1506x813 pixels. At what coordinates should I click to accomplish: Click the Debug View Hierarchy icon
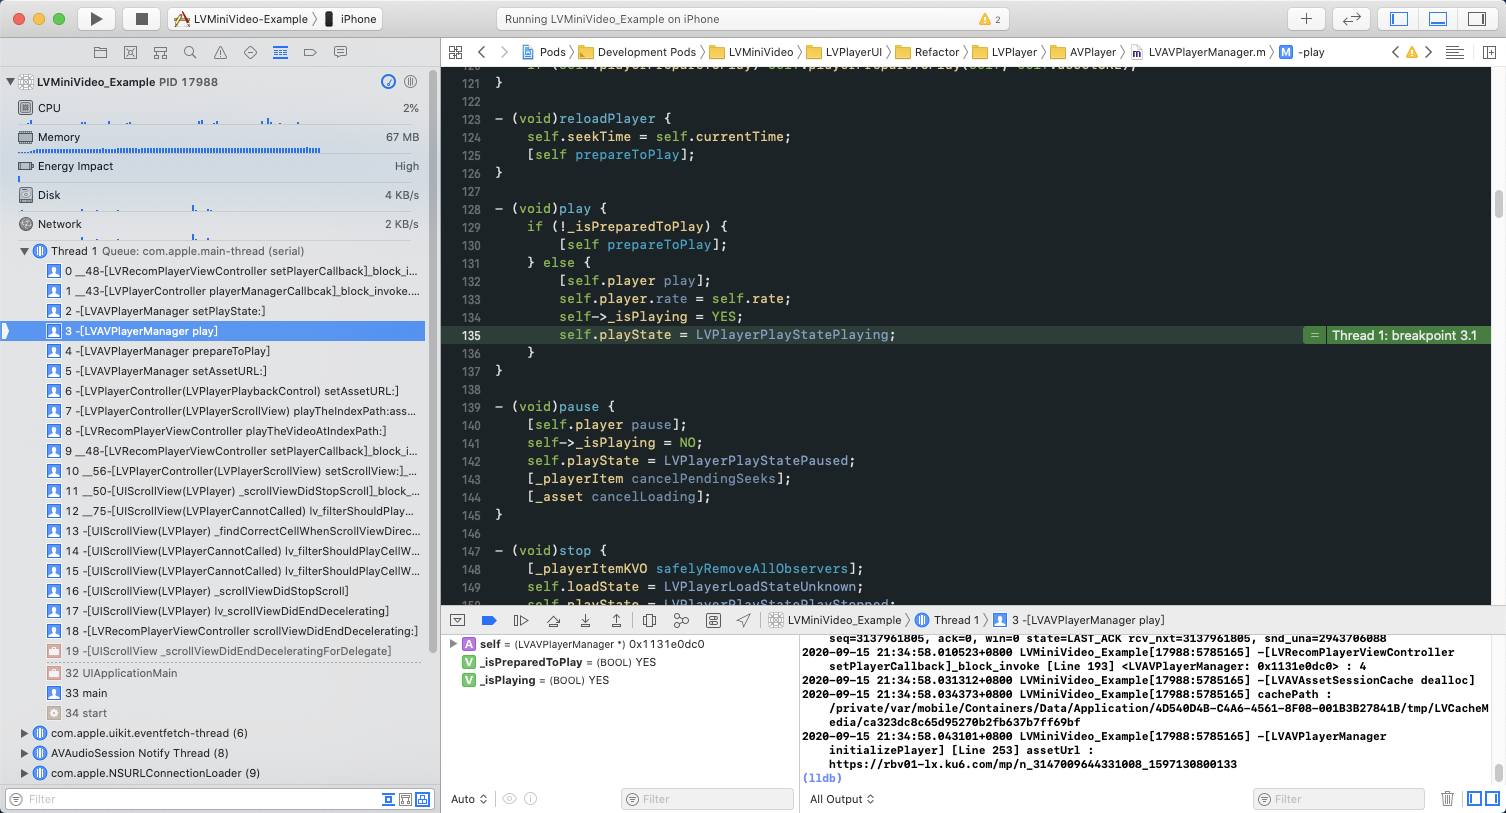coord(650,619)
